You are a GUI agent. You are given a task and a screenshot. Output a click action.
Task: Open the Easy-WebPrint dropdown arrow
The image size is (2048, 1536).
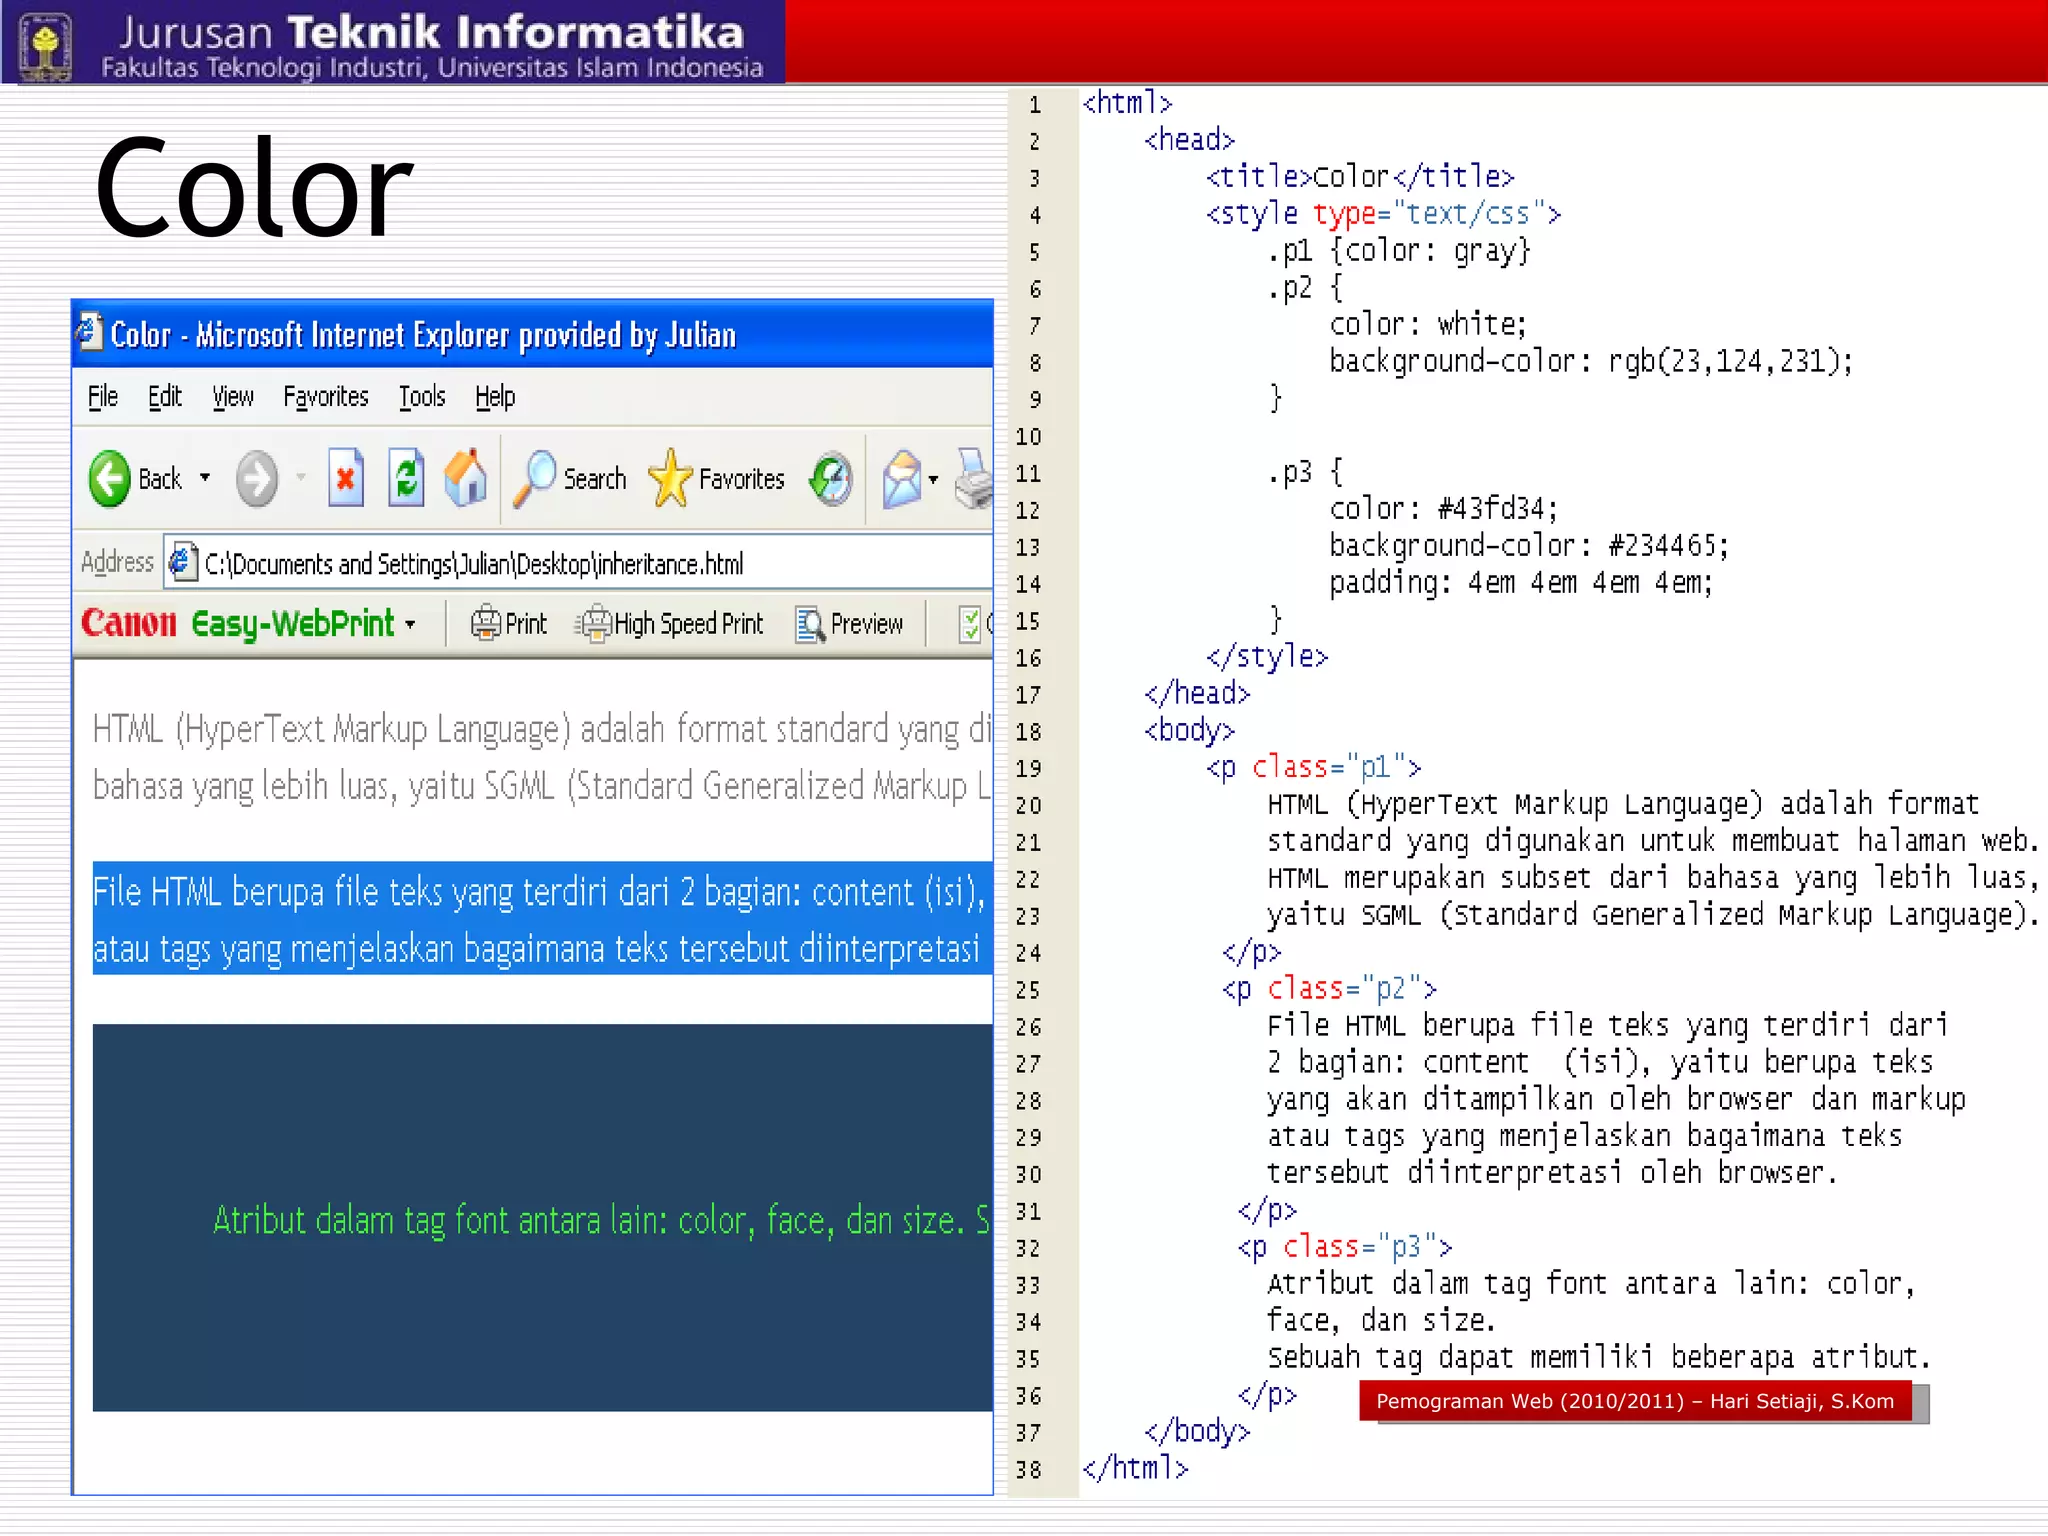point(411,625)
